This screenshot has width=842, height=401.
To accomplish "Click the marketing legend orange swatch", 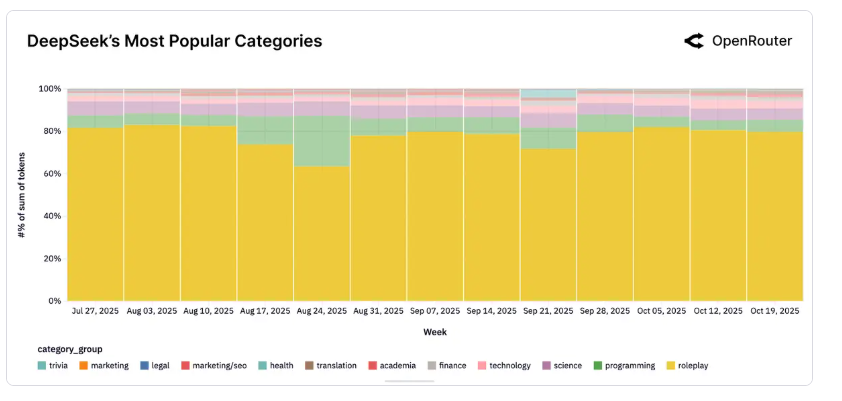I will click(83, 366).
